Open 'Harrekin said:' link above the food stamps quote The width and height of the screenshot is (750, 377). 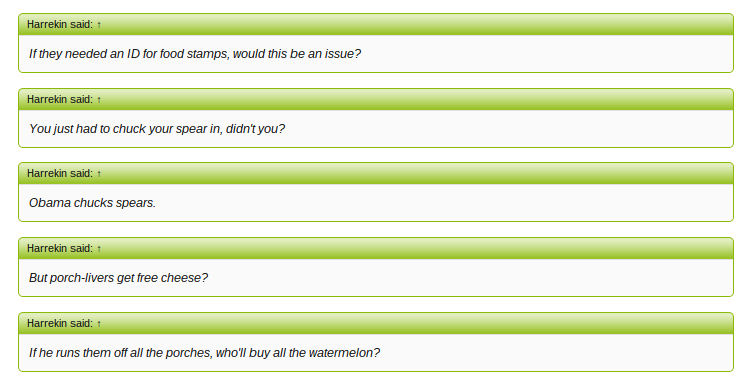[60, 24]
